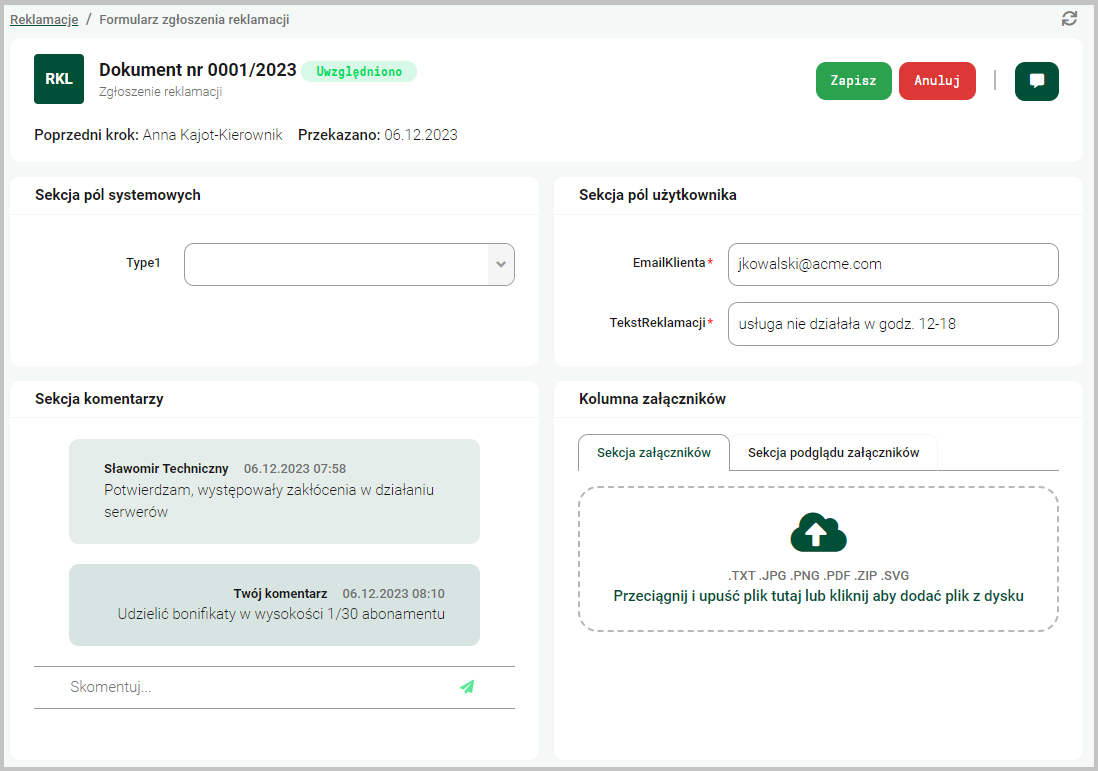This screenshot has width=1098, height=771.
Task: Open the comments chat bubble icon
Action: [x=1036, y=82]
